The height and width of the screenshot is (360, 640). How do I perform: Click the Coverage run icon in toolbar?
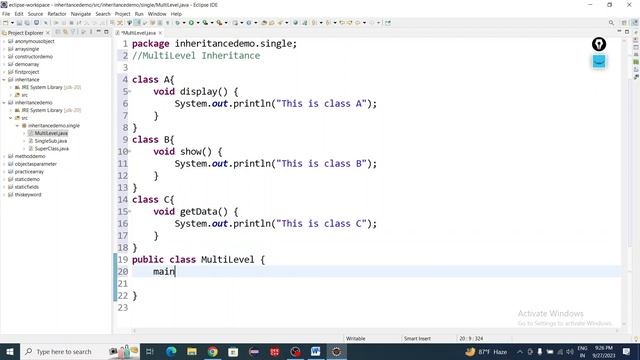pyautogui.click(x=205, y=23)
